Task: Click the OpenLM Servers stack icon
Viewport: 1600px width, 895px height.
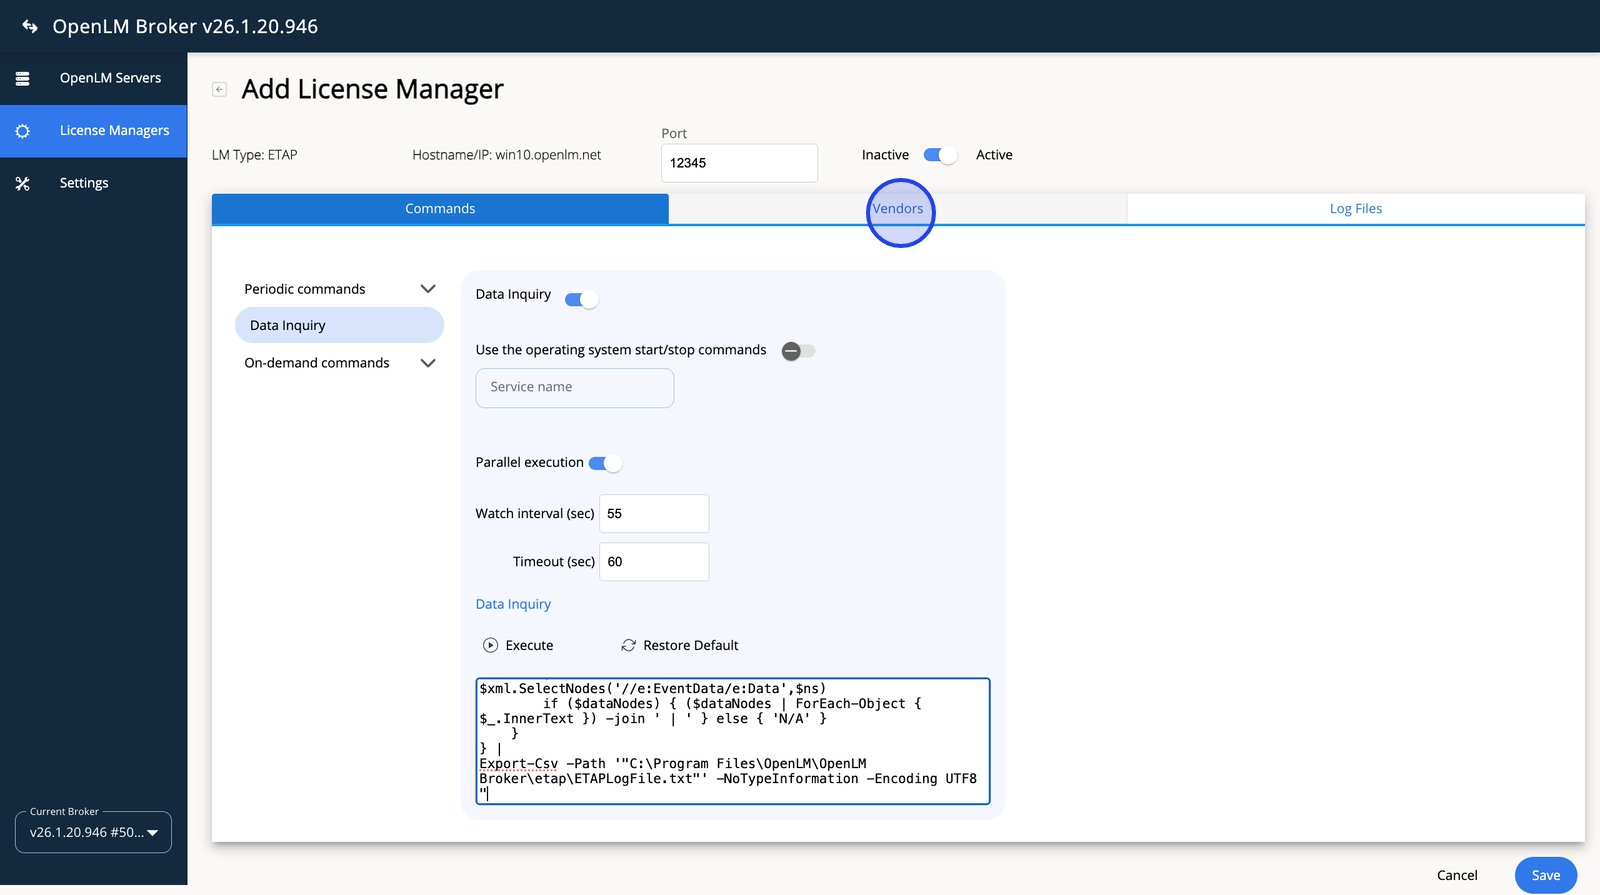Action: point(22,78)
